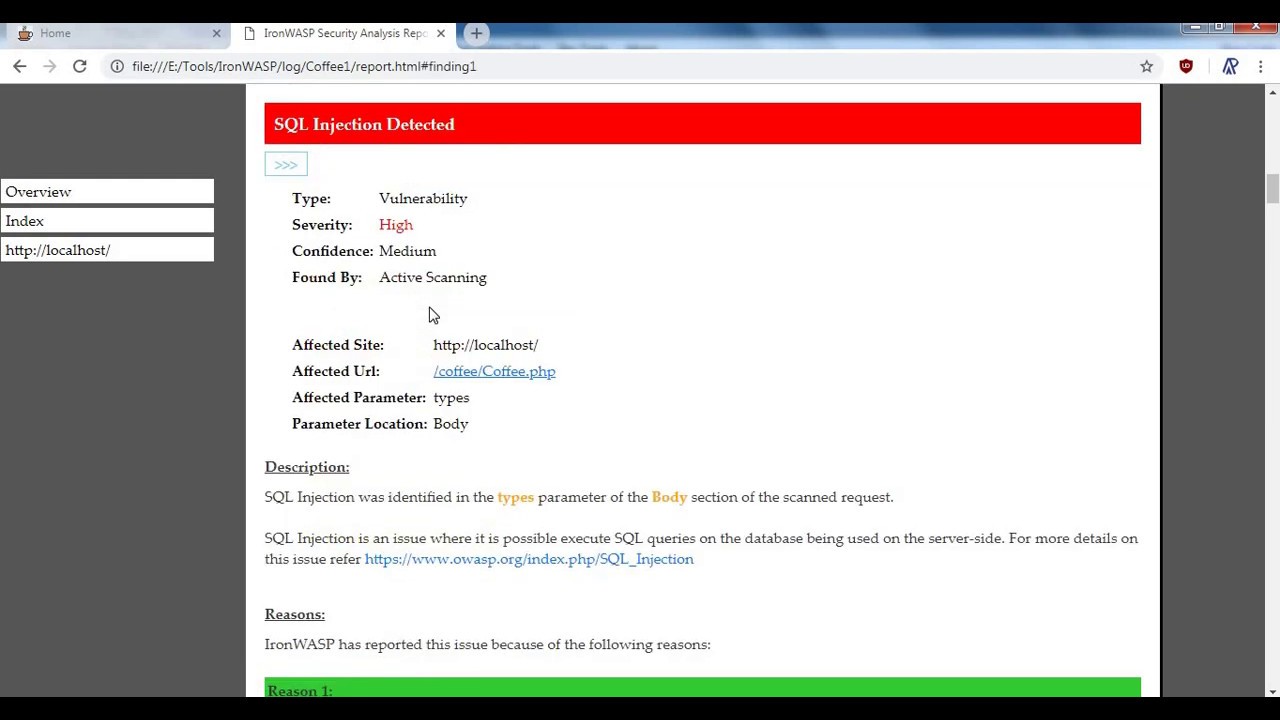Click the 'Medium' confidence value

click(407, 251)
